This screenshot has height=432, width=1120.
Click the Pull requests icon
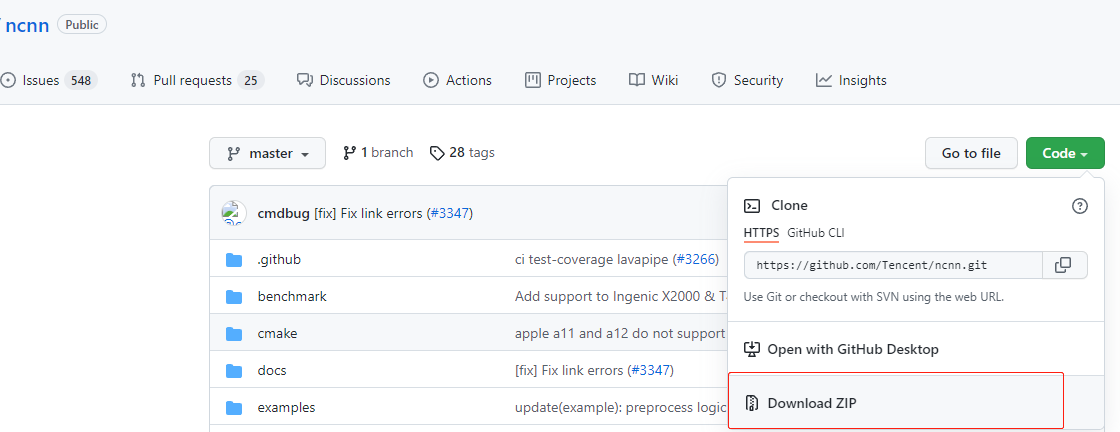pyautogui.click(x=138, y=80)
